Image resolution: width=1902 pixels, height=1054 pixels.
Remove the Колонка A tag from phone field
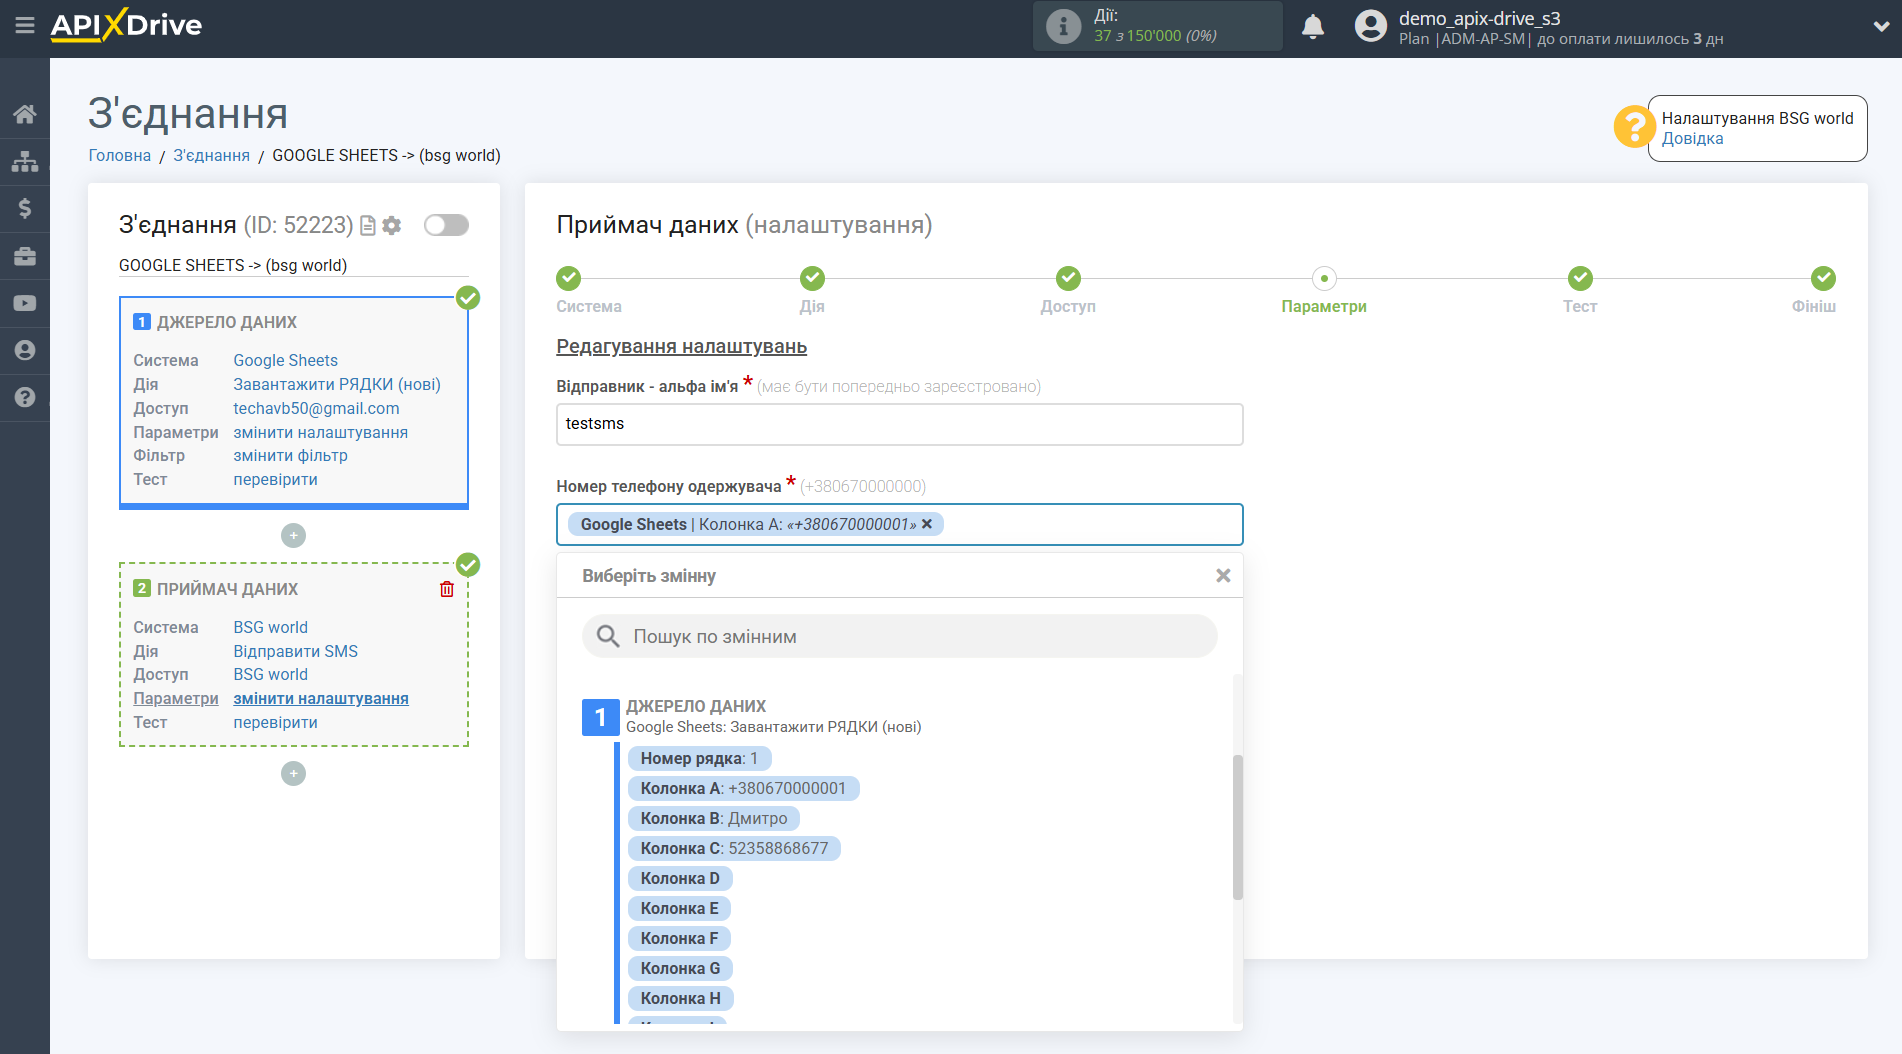[x=927, y=524]
